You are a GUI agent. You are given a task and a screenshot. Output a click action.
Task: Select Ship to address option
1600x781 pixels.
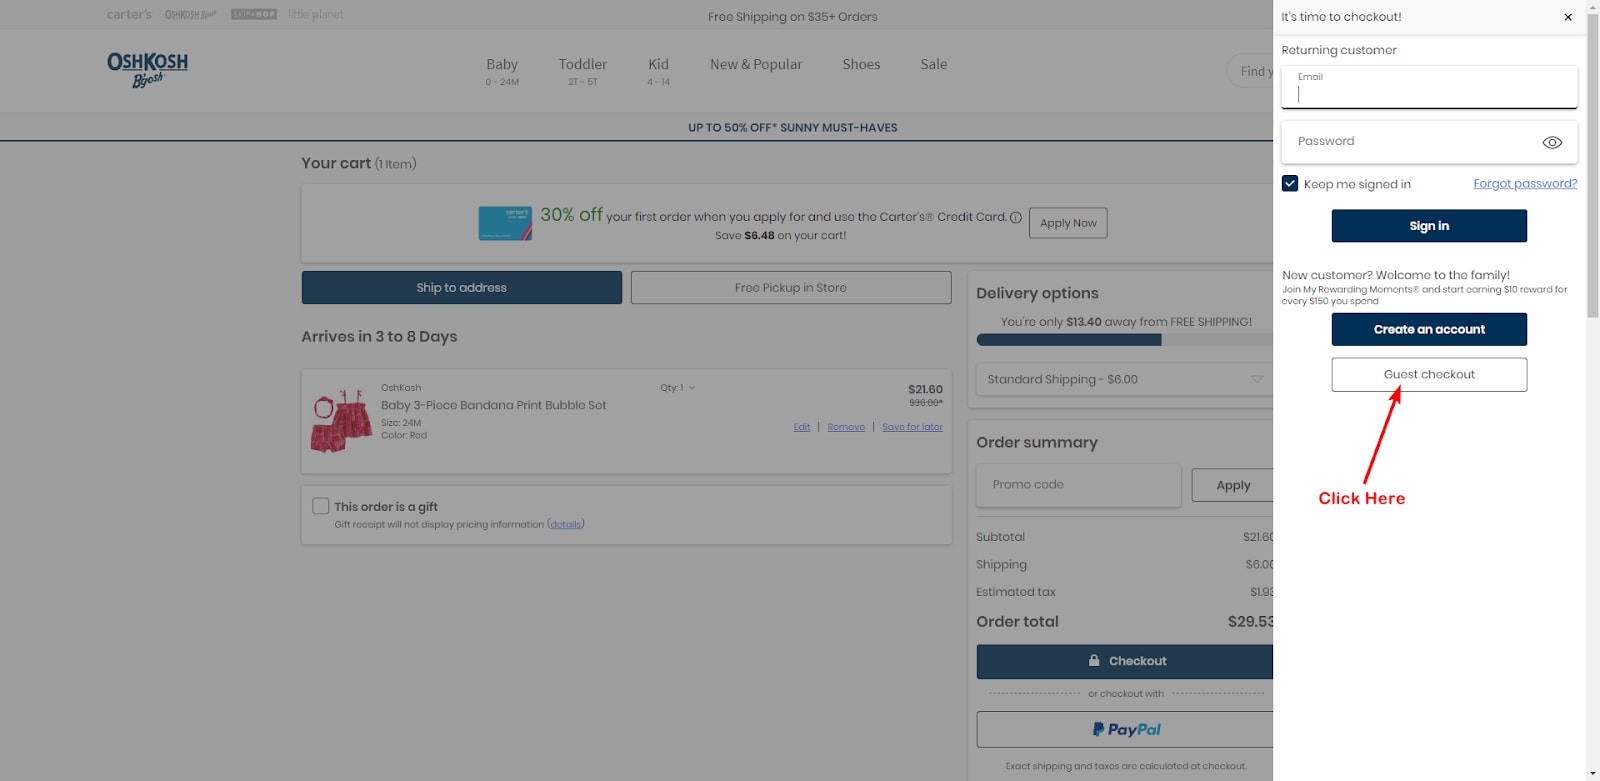pos(462,288)
